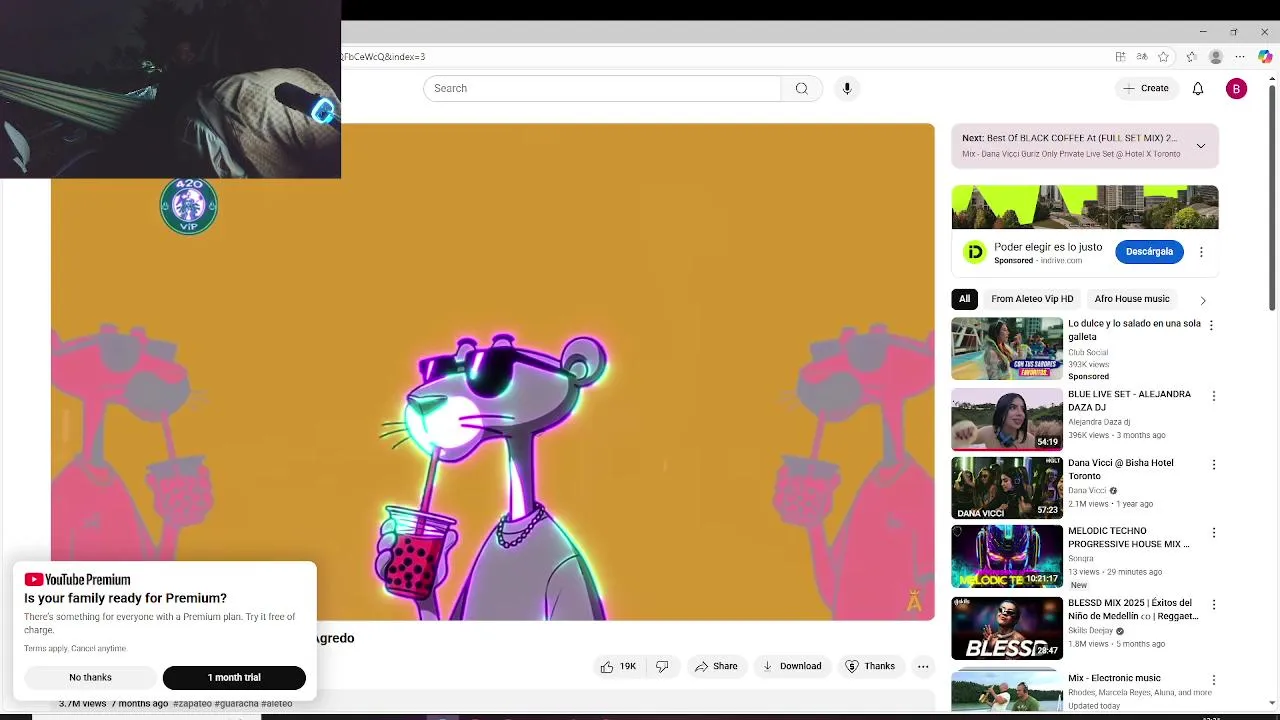Click the Create button
Screen dimensions: 1280x720
(1145, 88)
